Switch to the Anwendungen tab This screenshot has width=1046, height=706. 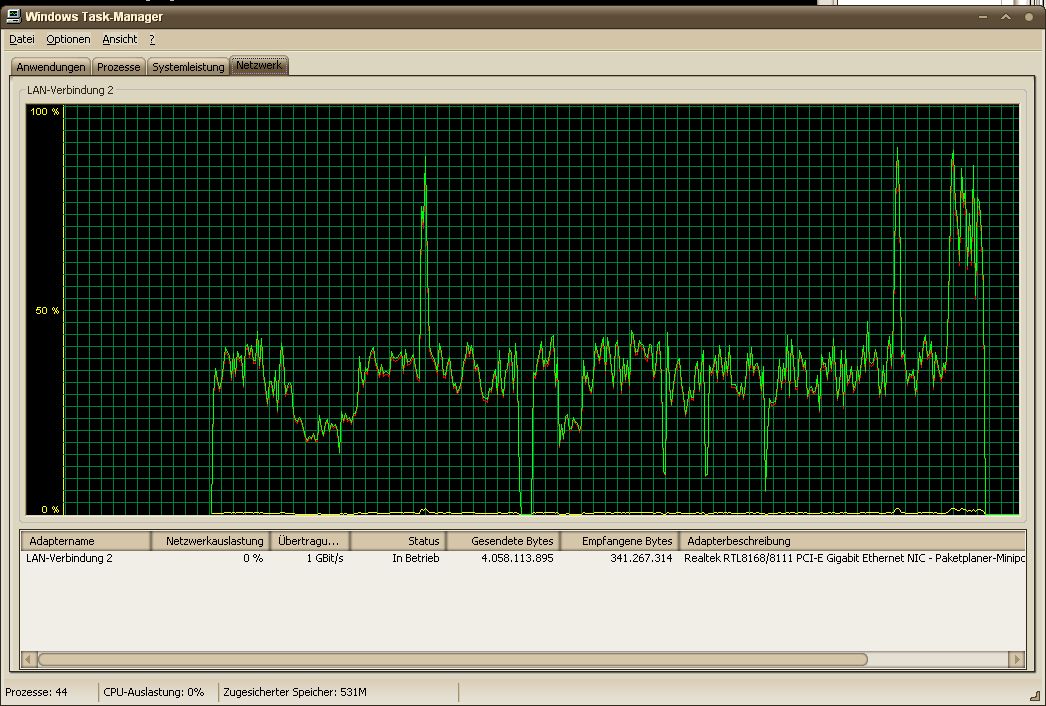[50, 67]
